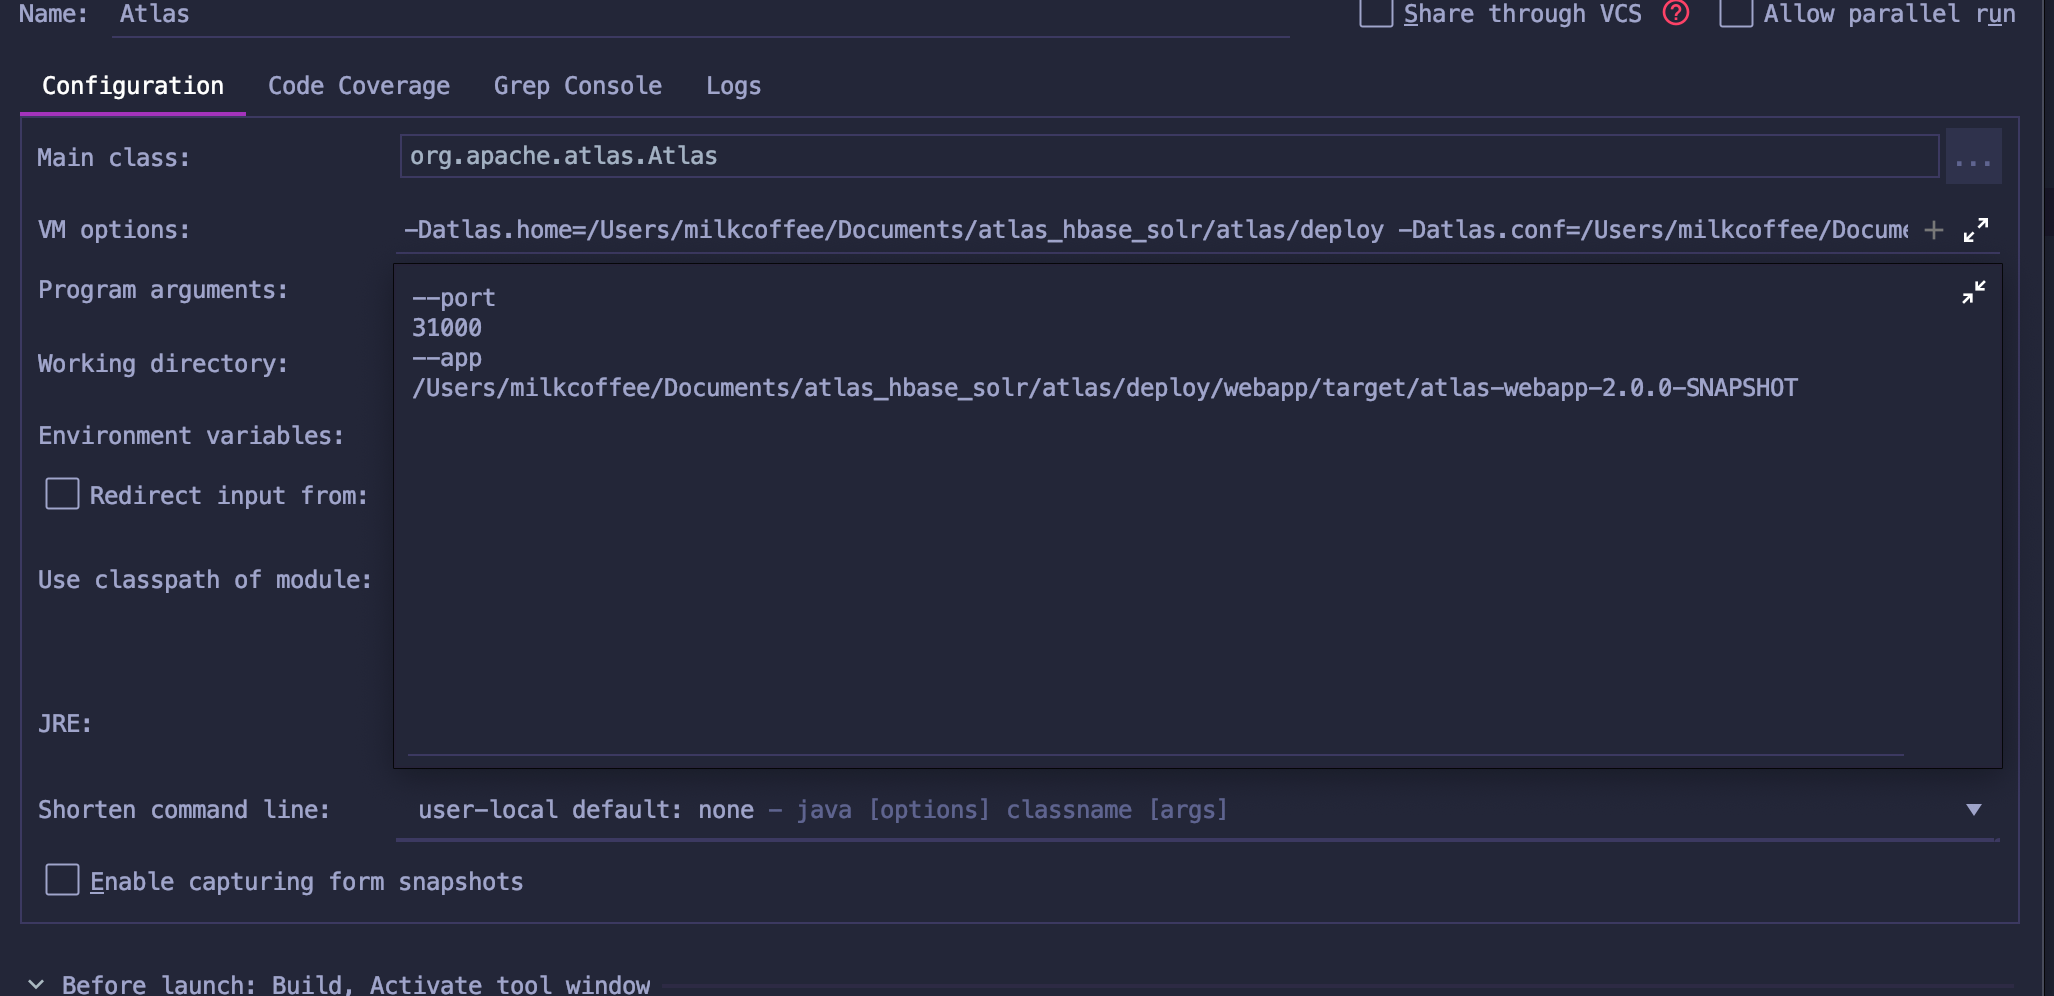Click the --app argument line
Screen dimensions: 2054x996
pos(447,358)
